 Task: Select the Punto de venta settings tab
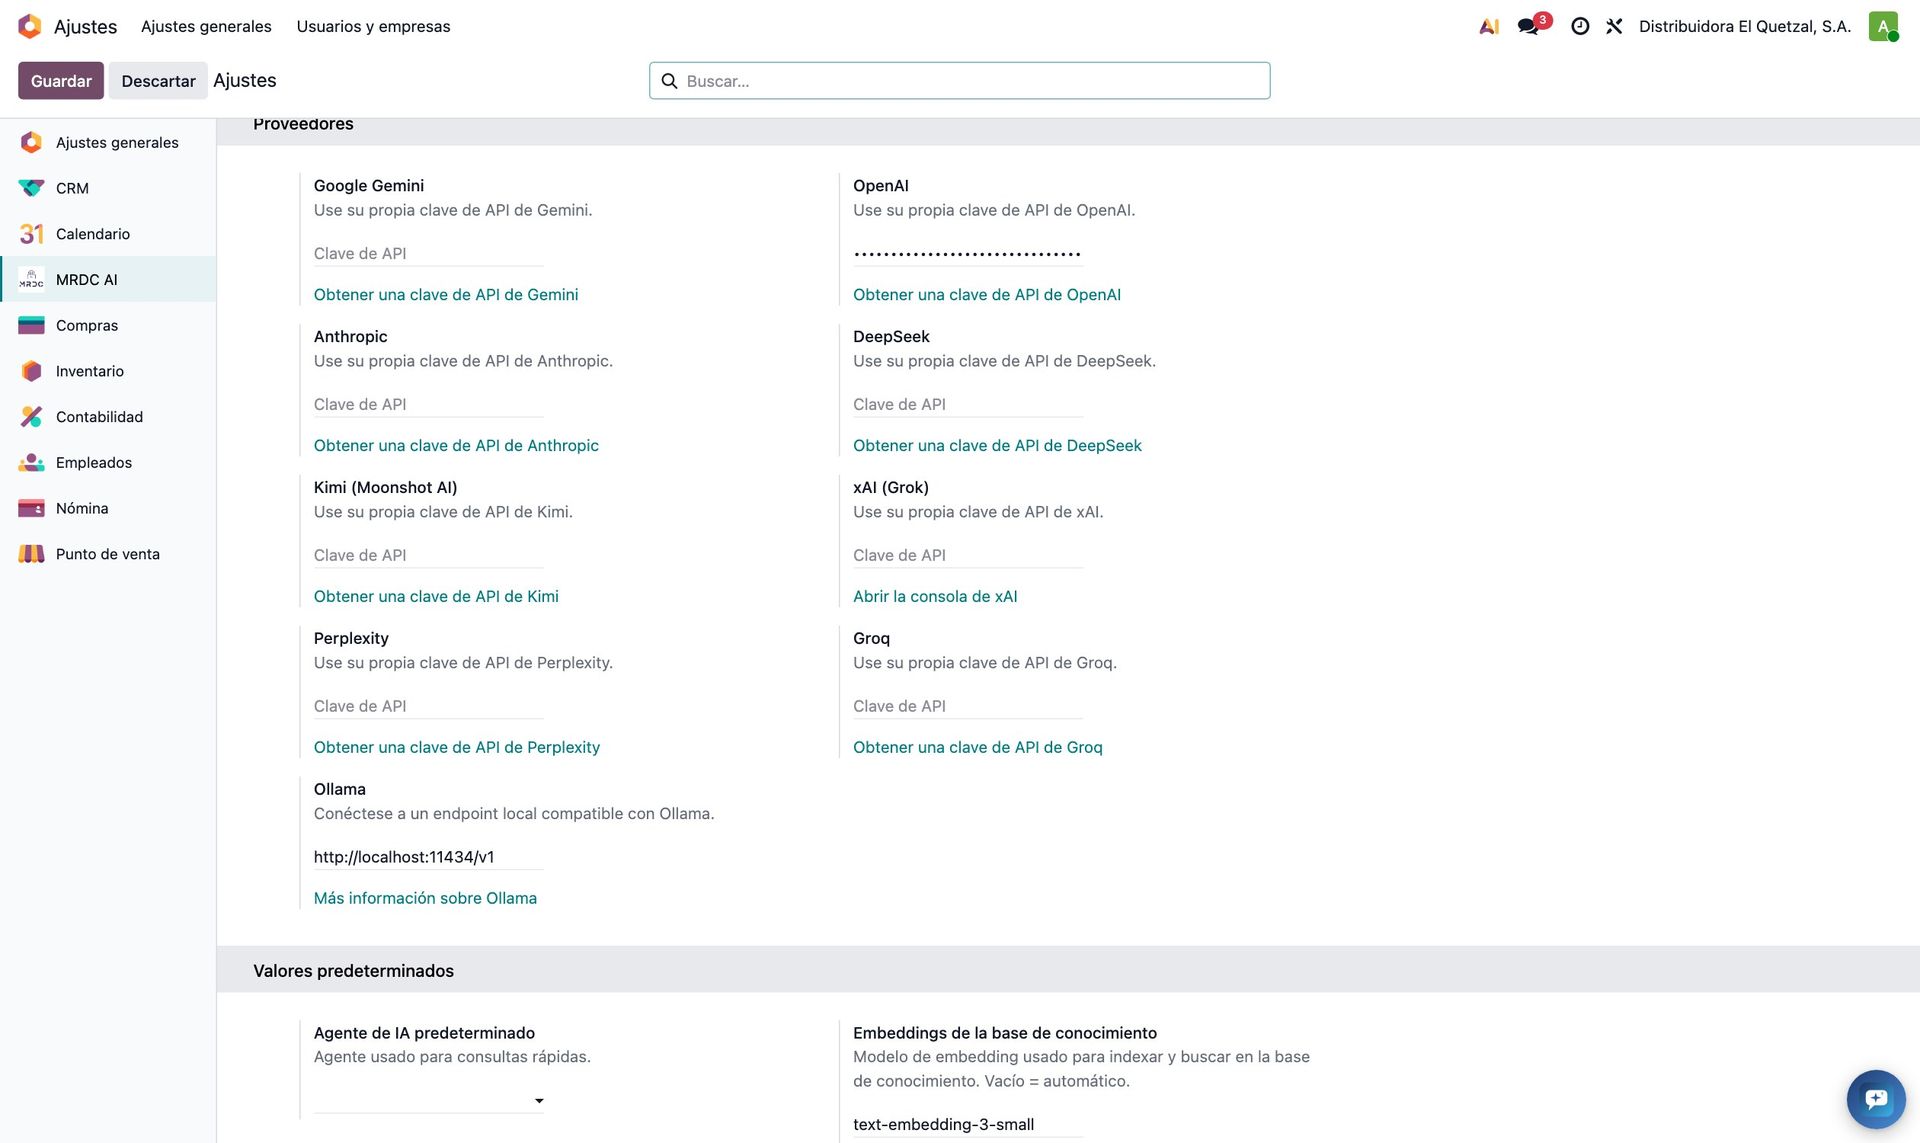click(108, 554)
